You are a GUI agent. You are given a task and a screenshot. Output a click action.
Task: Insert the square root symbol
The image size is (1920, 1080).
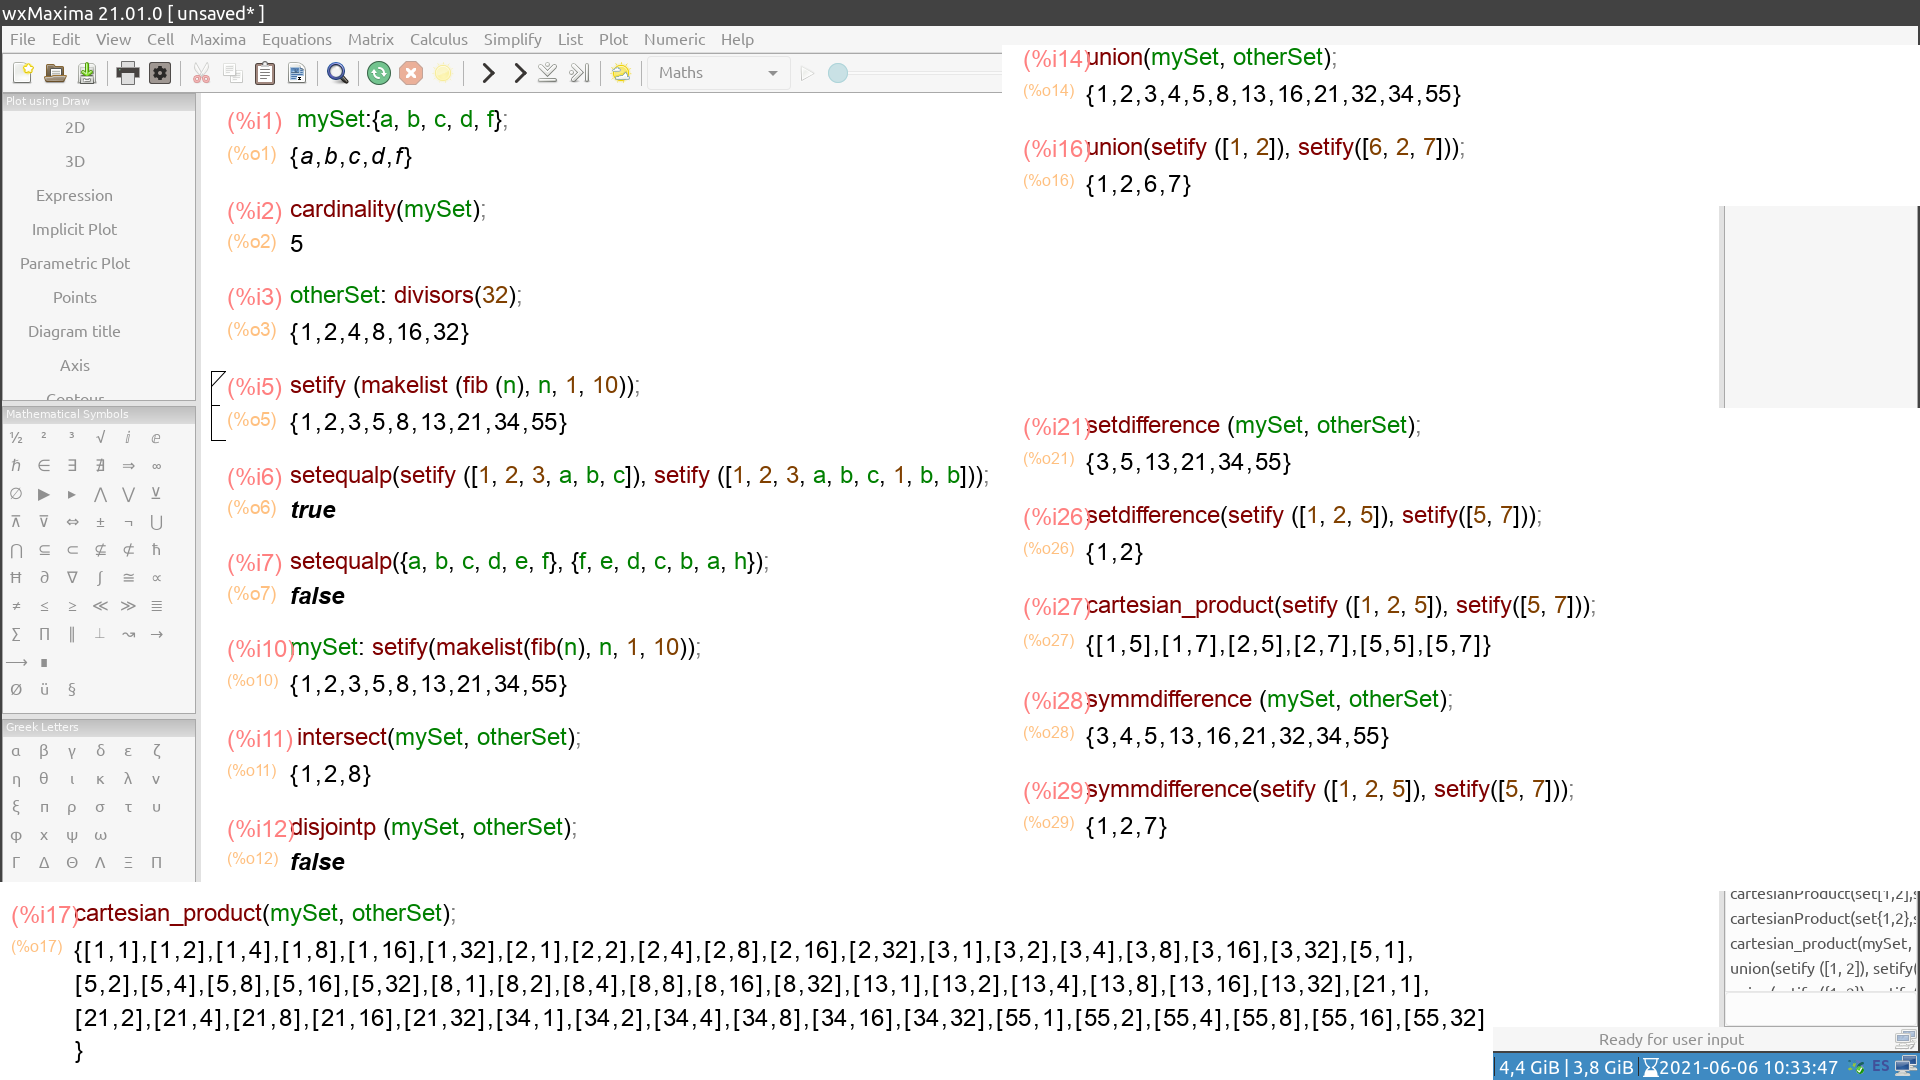99,437
